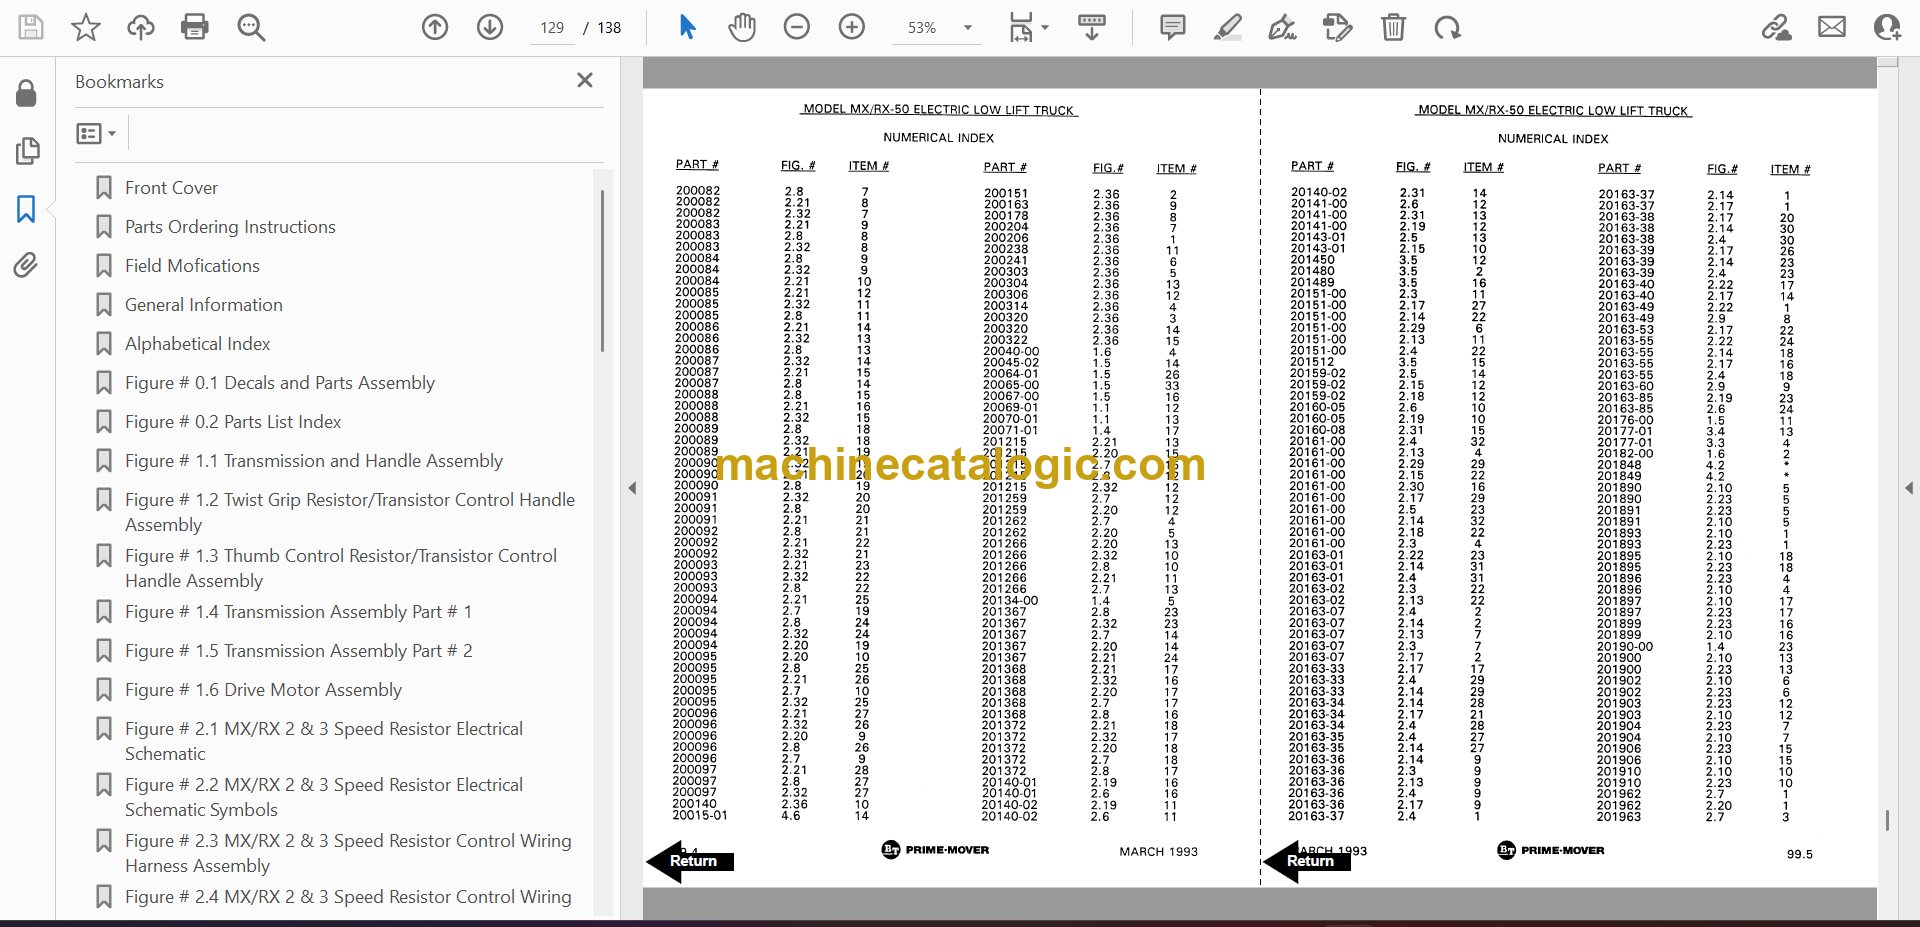Zoom out with the minus button
This screenshot has width=1920, height=927.
tap(797, 27)
